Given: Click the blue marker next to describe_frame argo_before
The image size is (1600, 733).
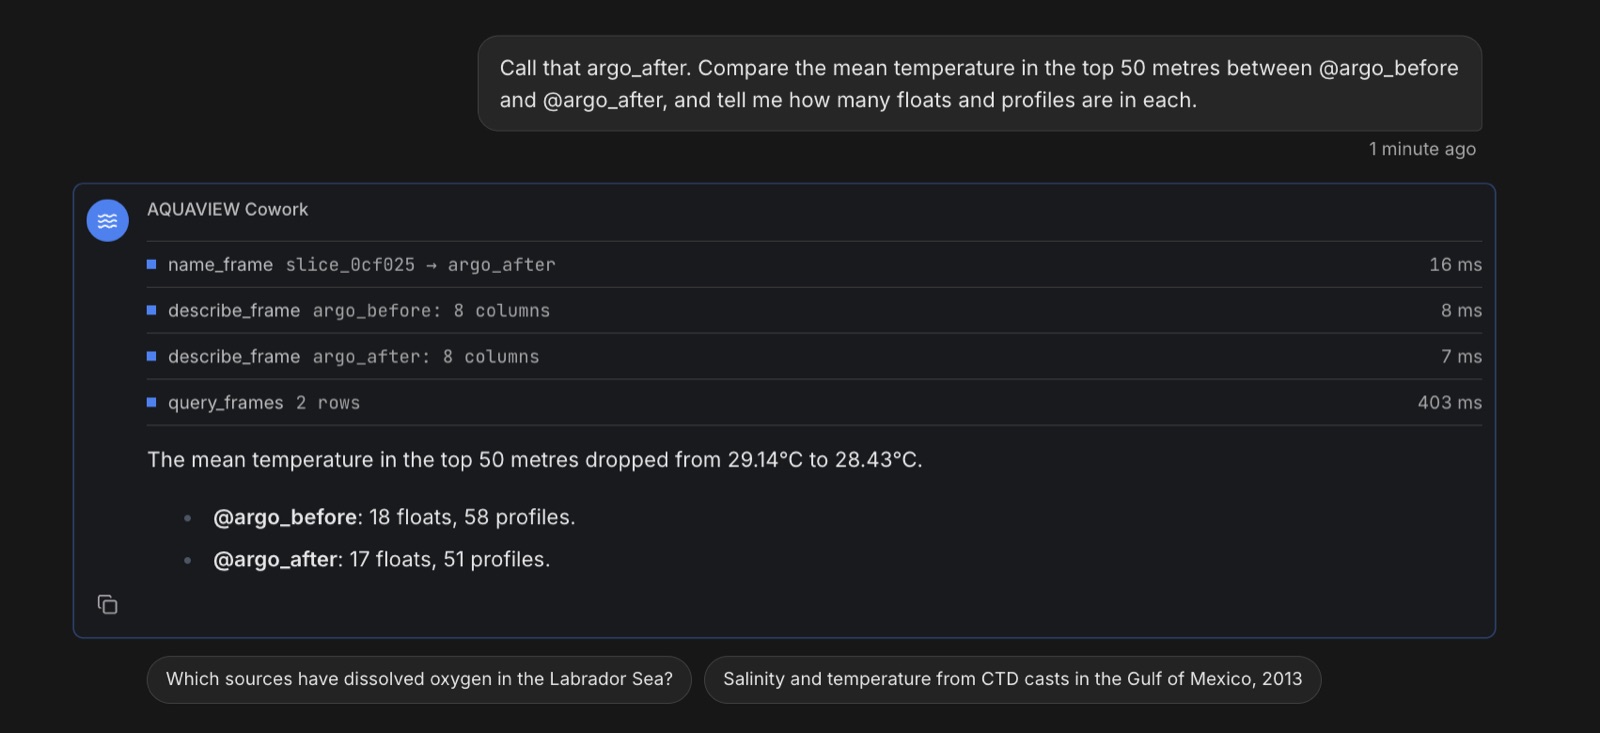Looking at the screenshot, I should 152,310.
